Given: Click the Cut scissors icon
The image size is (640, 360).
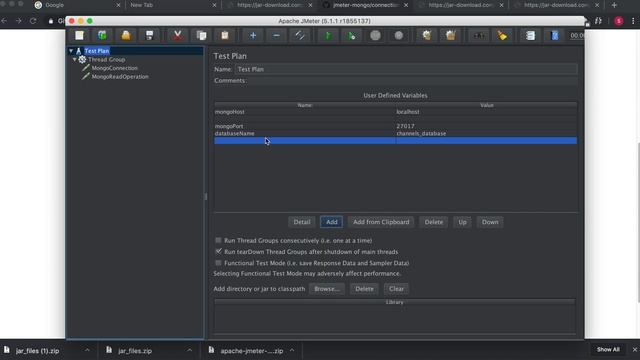Looking at the screenshot, I should [178, 36].
